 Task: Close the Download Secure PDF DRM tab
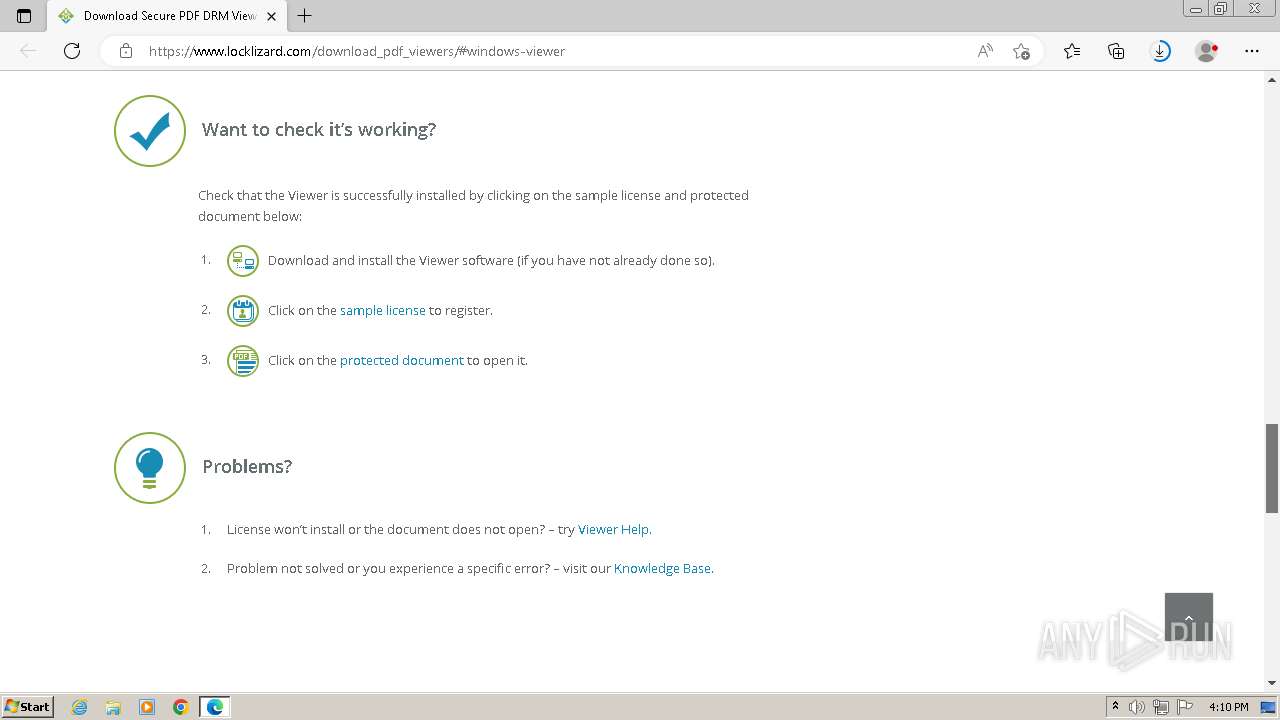[x=271, y=16]
